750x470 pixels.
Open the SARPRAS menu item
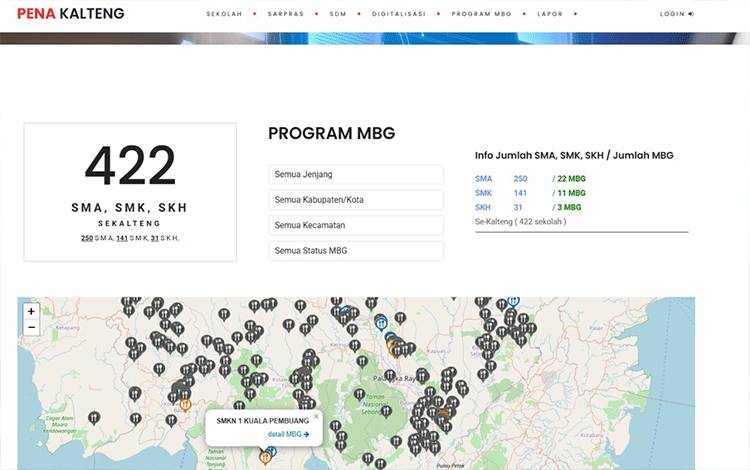[x=286, y=14]
